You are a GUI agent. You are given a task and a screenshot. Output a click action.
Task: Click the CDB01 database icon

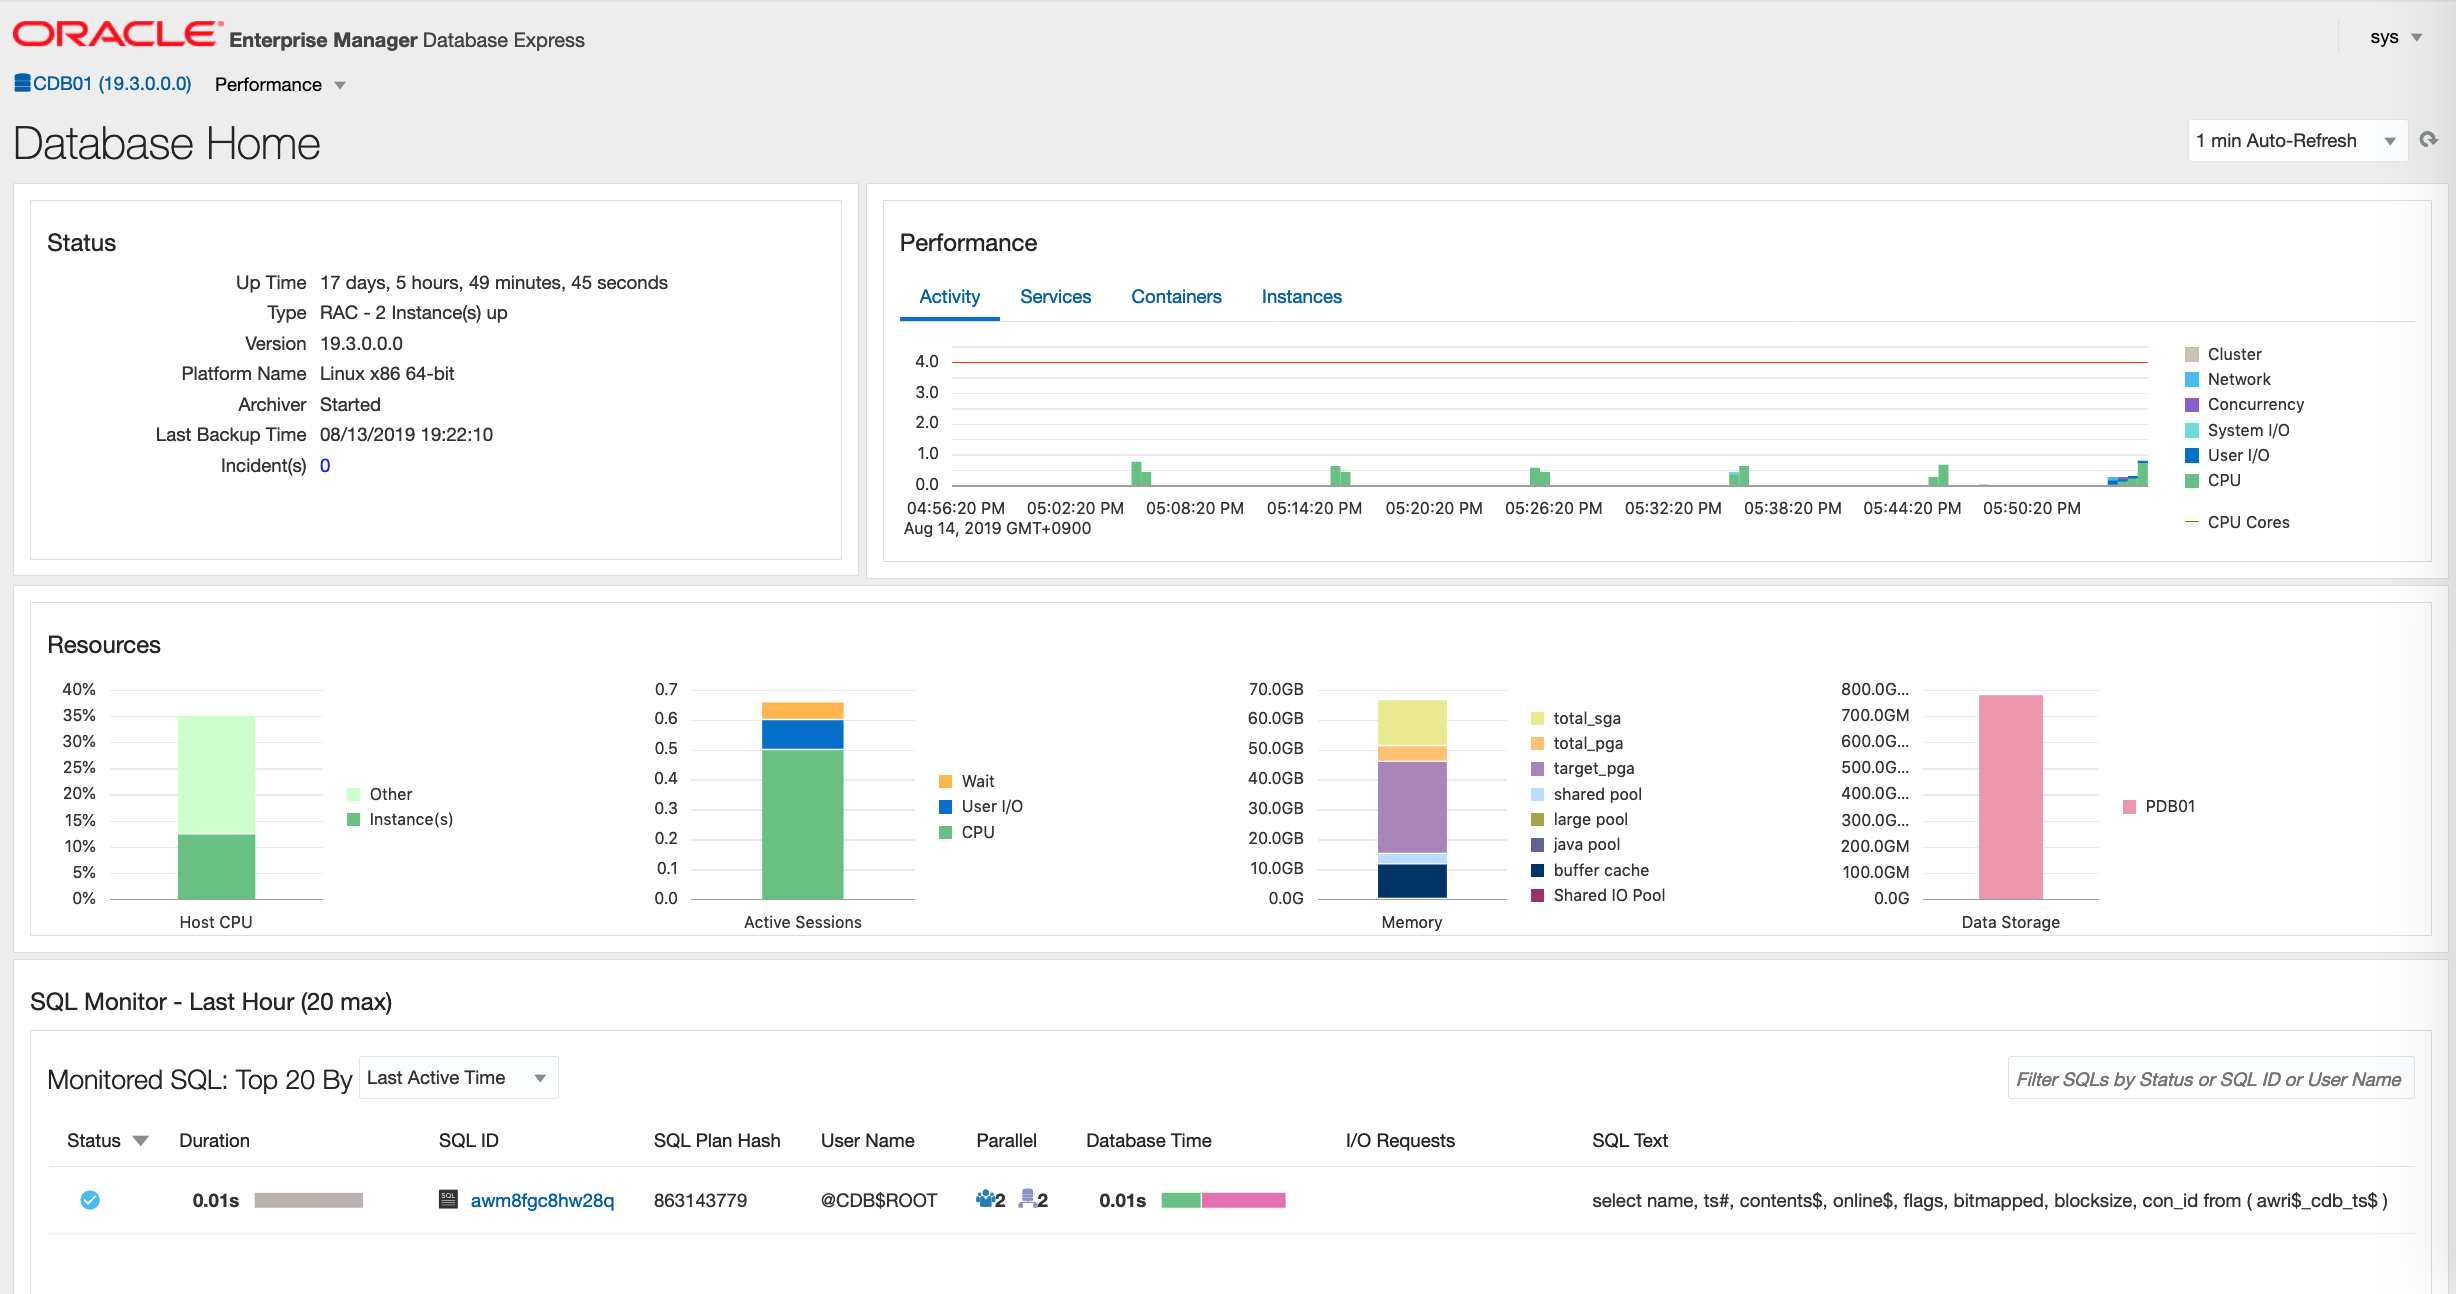tap(22, 83)
